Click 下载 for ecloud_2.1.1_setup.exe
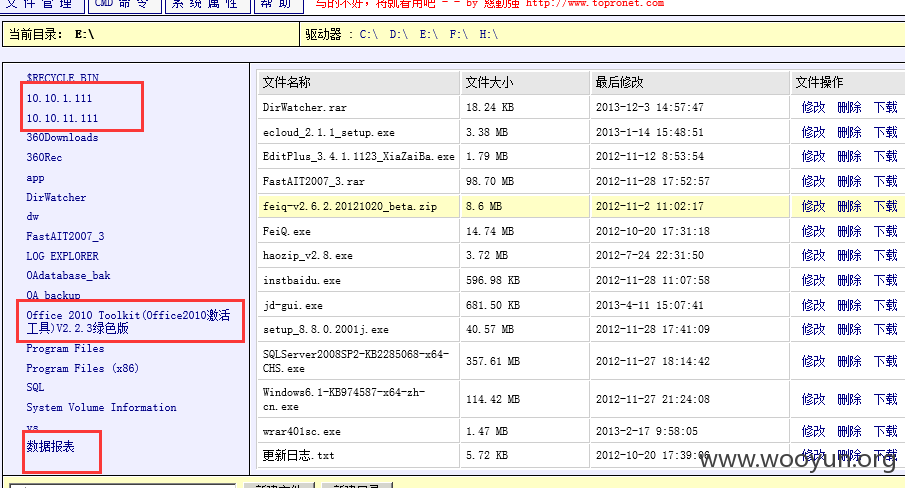Screen dimensions: 905x488 [885, 133]
